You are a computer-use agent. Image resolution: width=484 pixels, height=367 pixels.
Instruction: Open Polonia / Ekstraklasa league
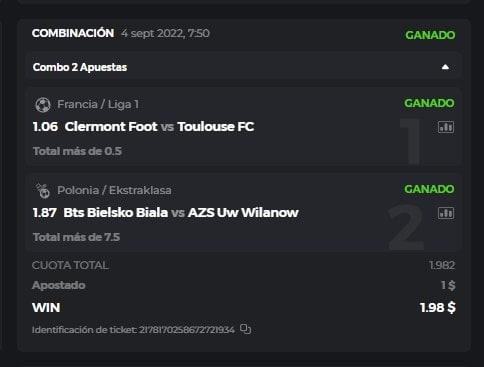[x=114, y=190]
